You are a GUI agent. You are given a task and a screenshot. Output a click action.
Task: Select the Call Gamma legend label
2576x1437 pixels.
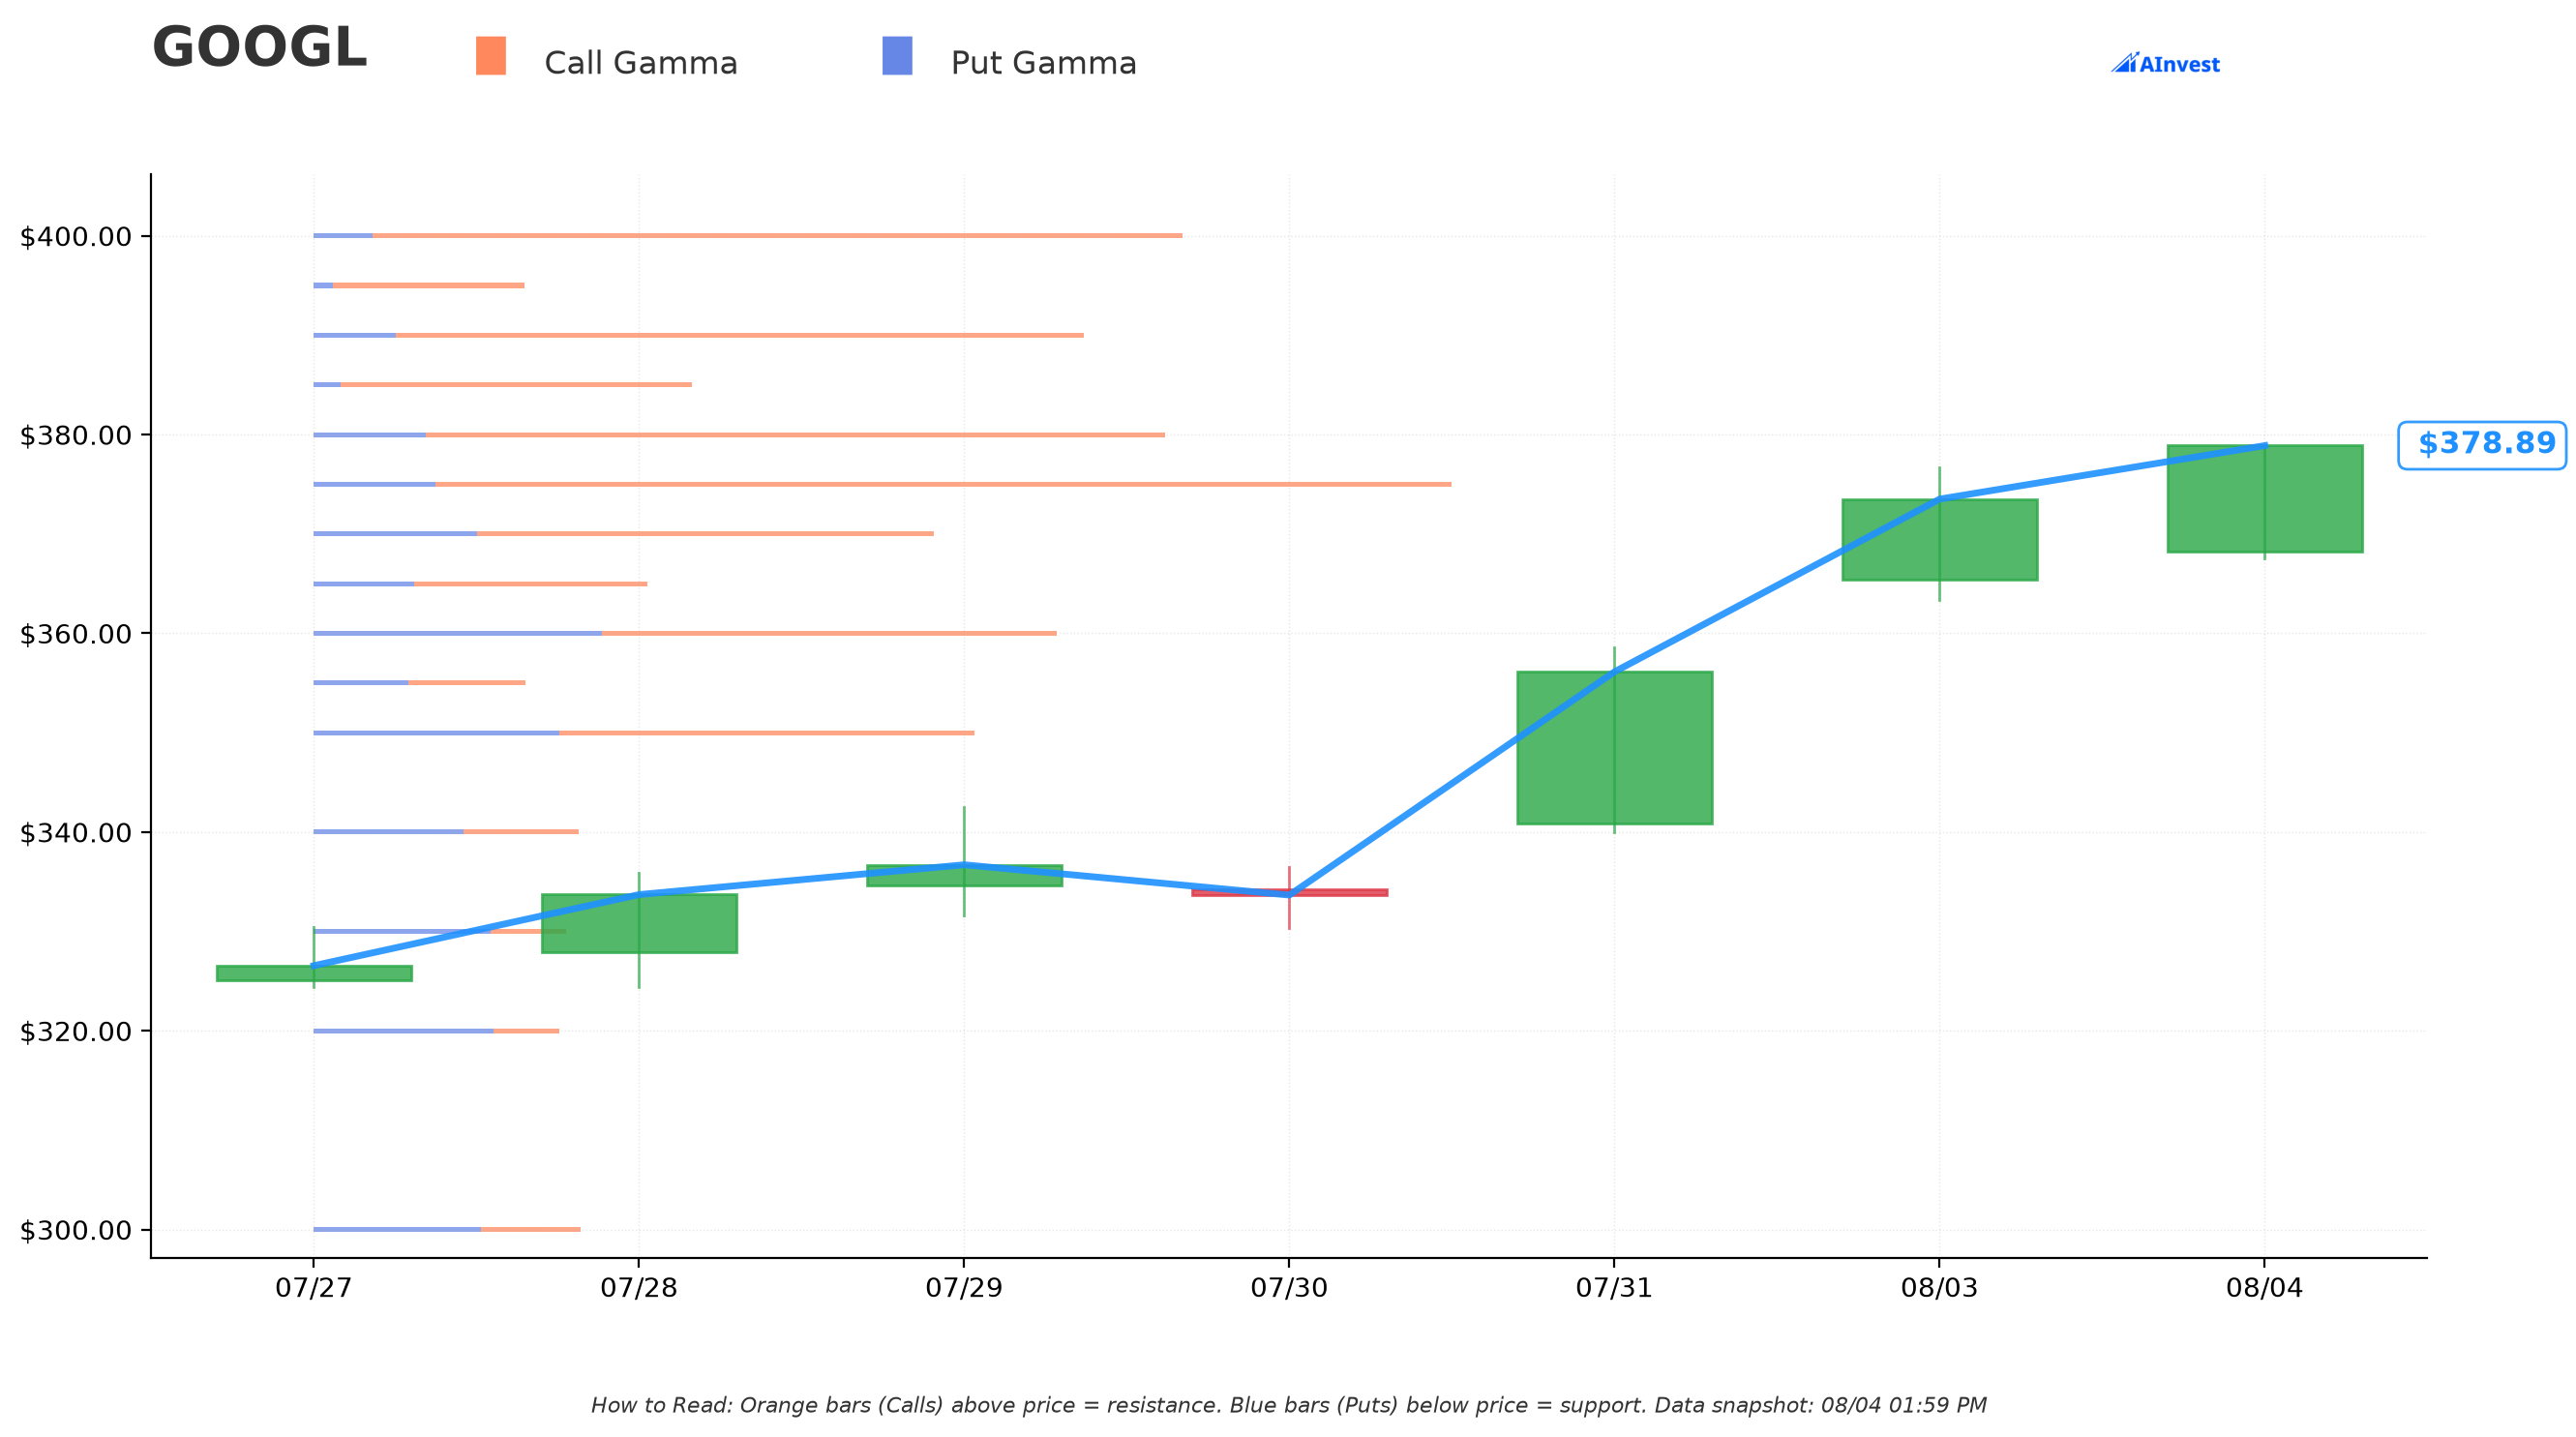641,63
